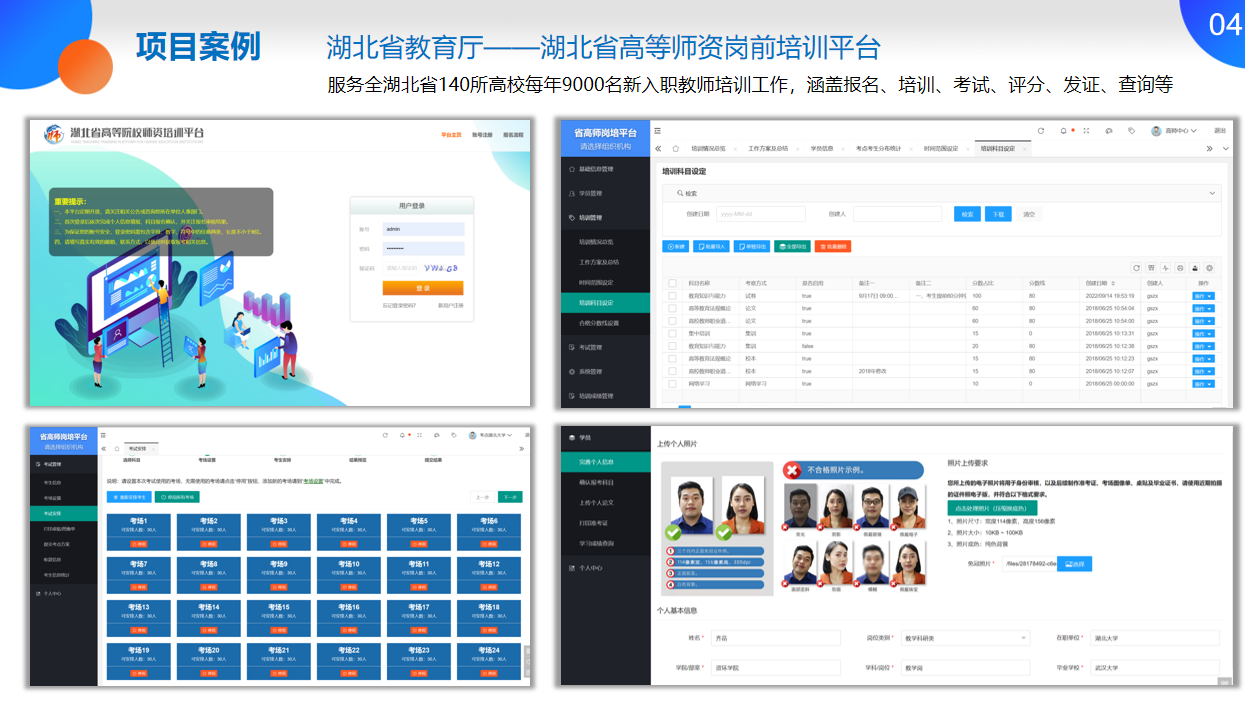Image resolution: width=1245 pixels, height=703 pixels.
Task: Click the print icon above the 科目名称 table
Action: 1180,268
